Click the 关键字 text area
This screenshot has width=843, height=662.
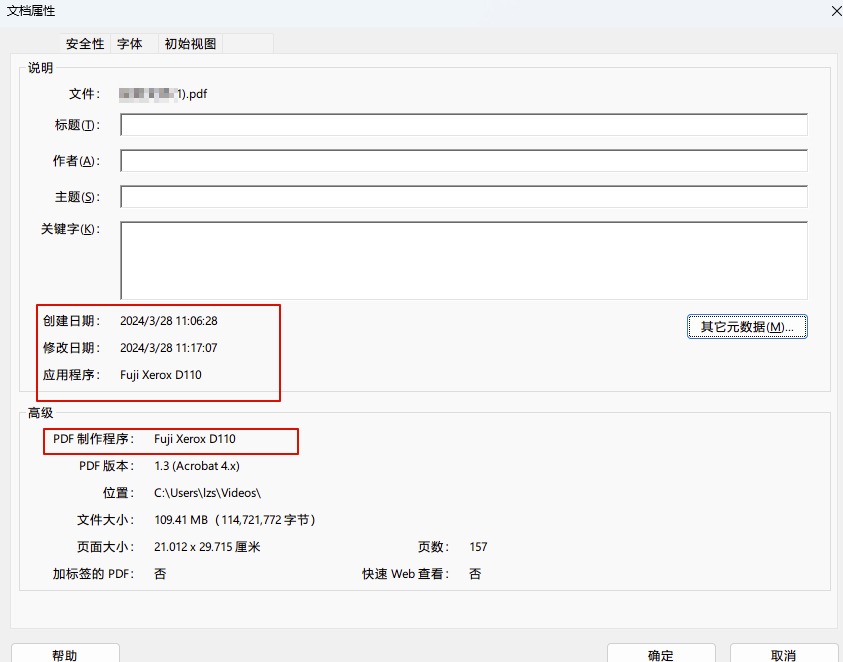463,260
